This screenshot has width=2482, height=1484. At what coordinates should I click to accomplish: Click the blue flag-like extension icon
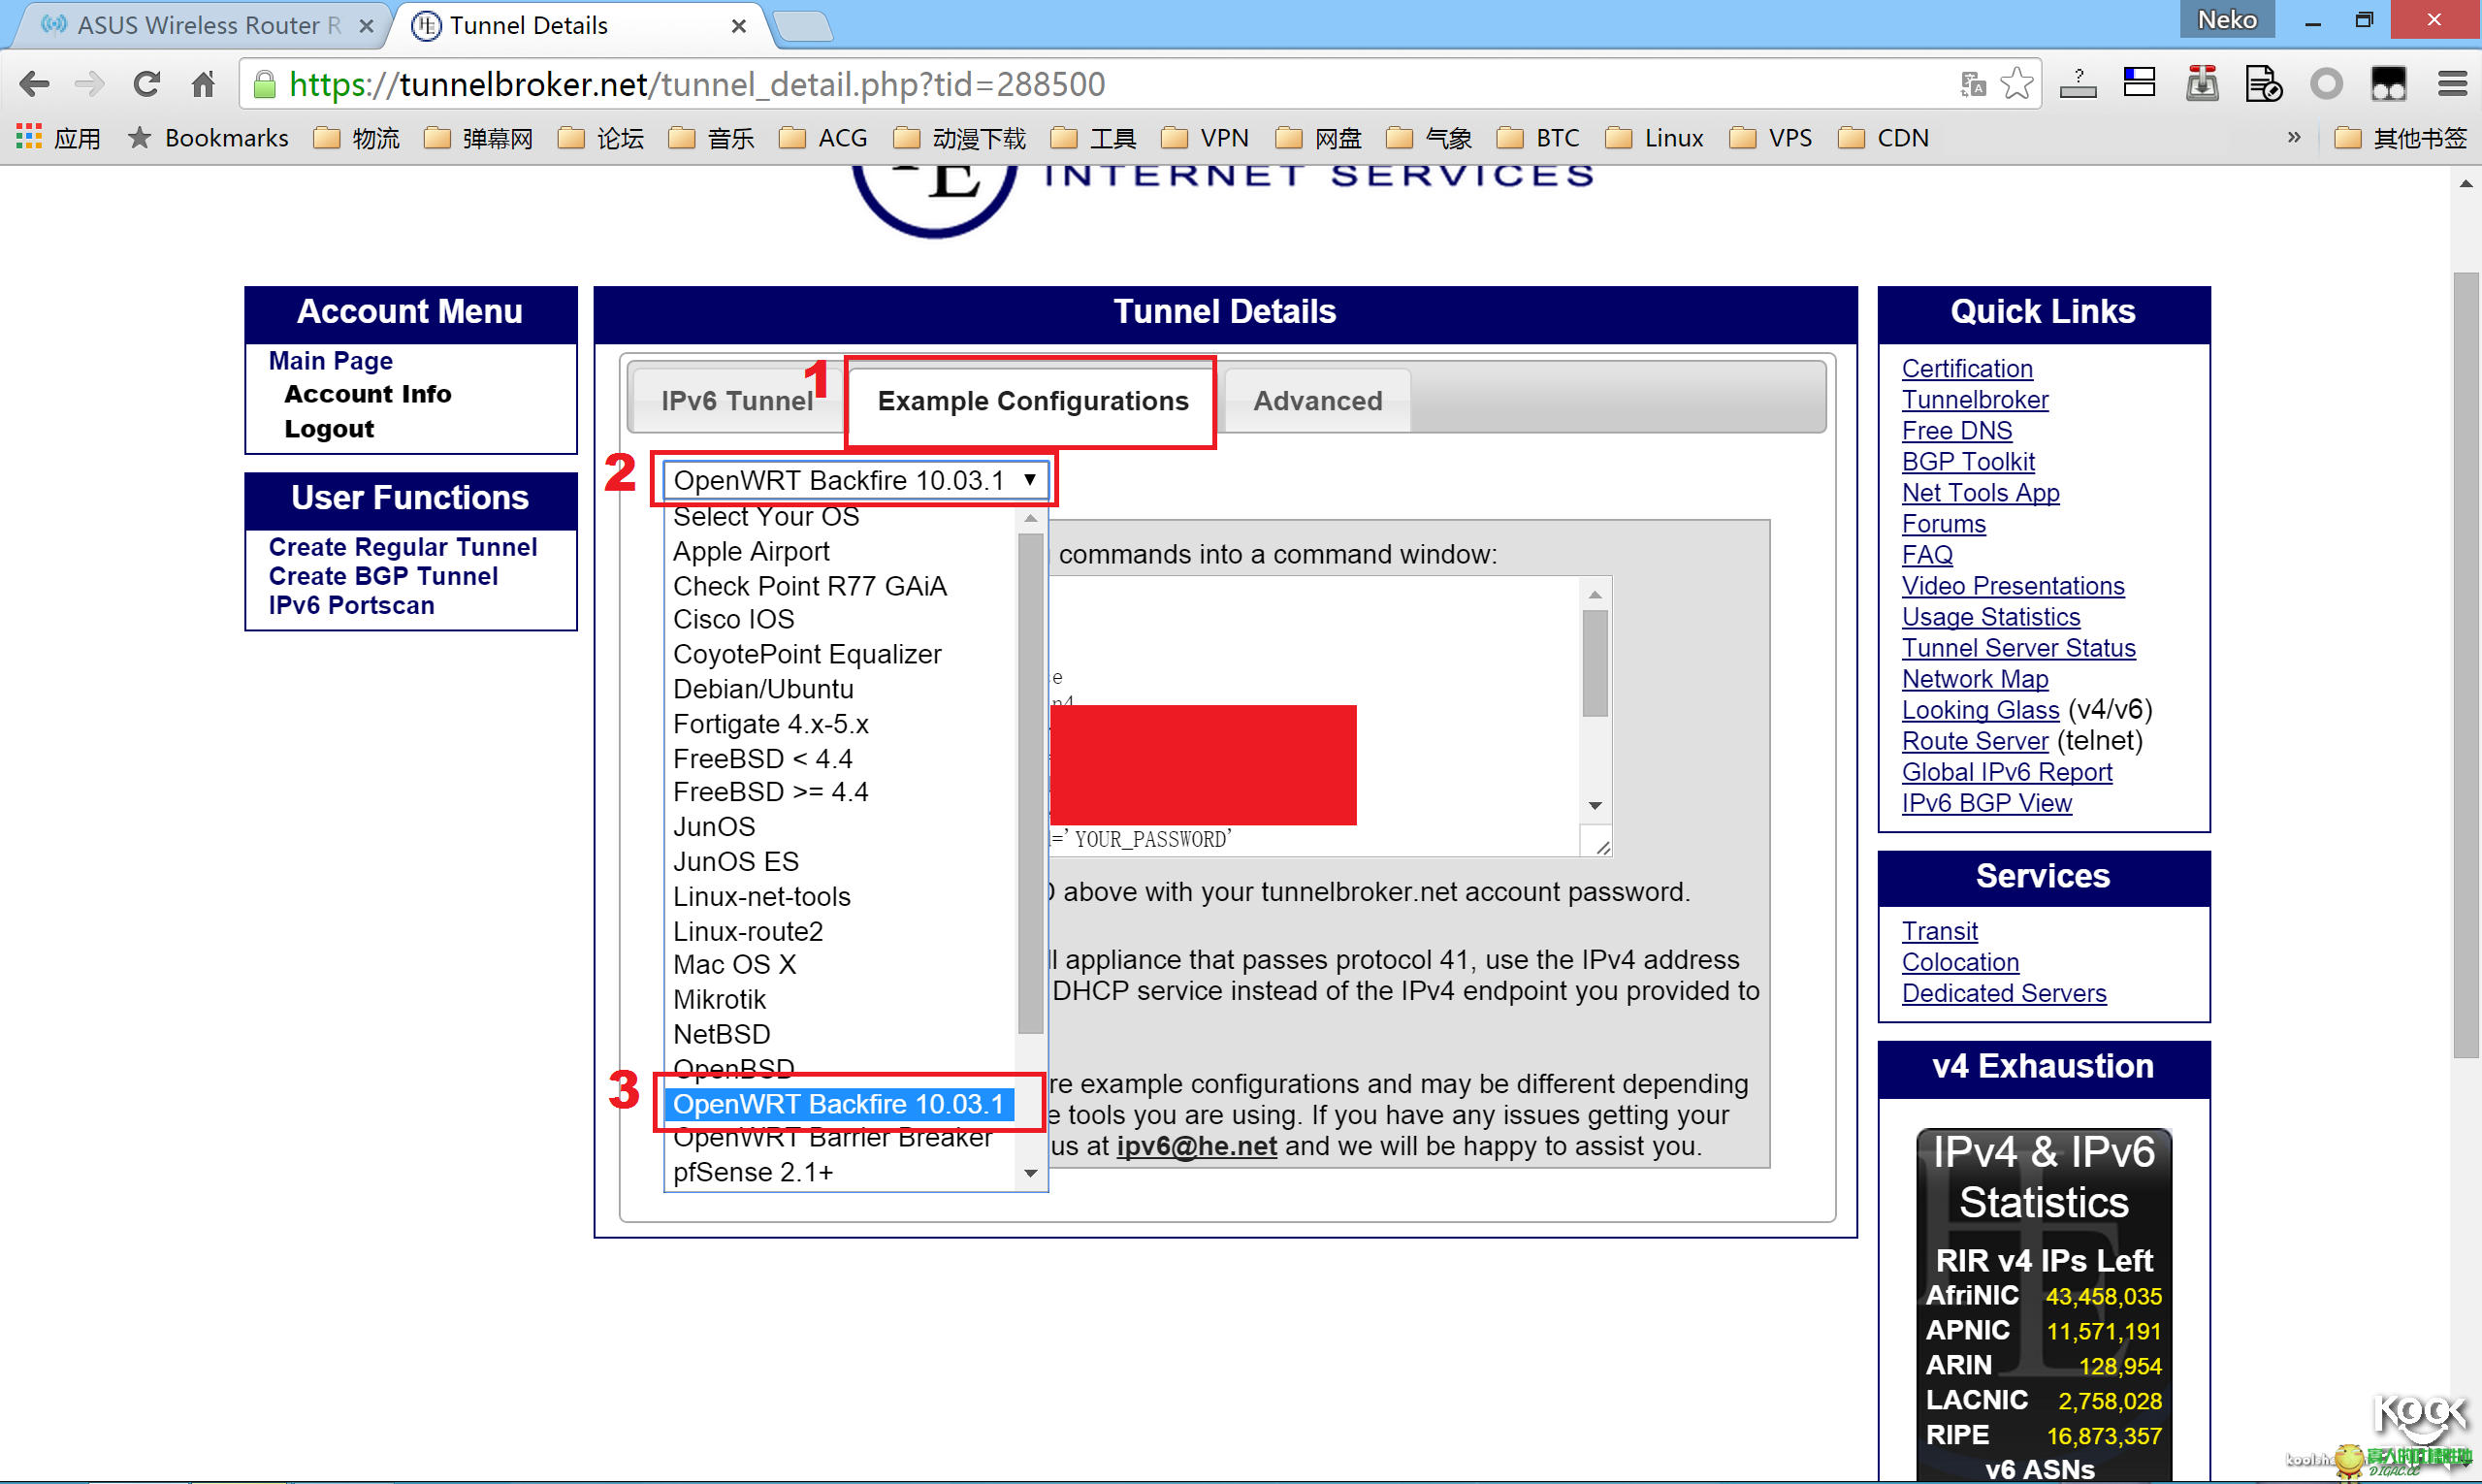(x=2139, y=84)
